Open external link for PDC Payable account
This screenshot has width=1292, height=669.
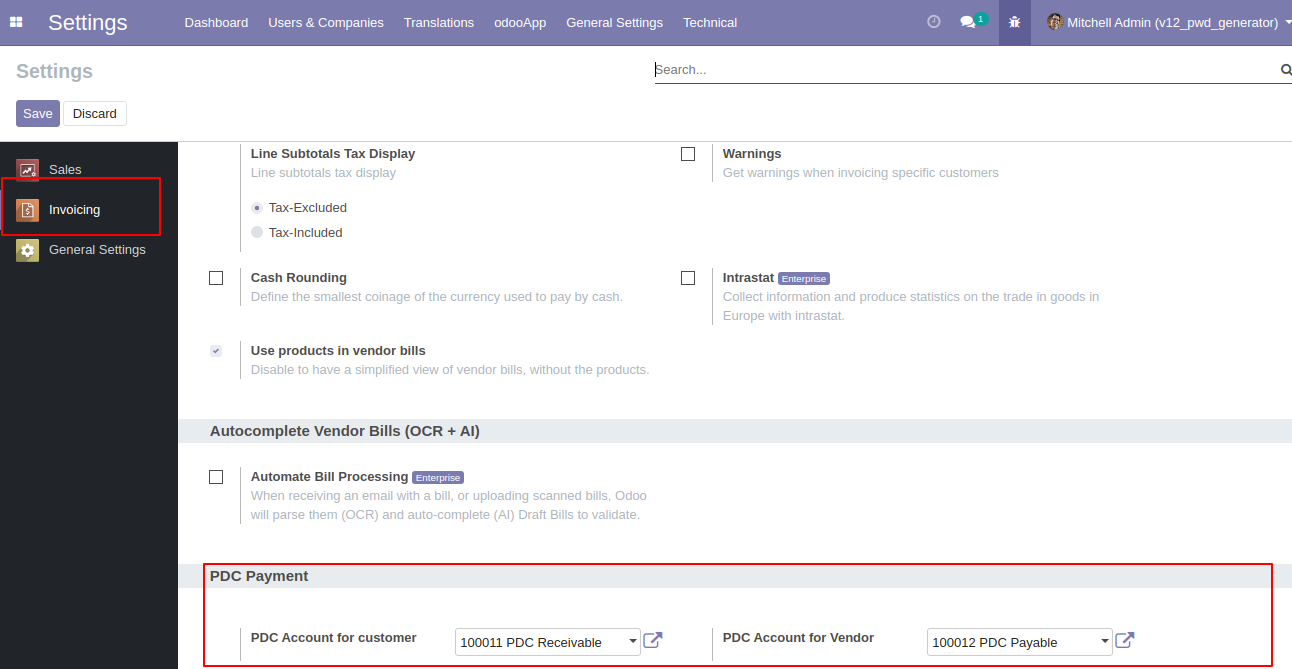point(1125,640)
